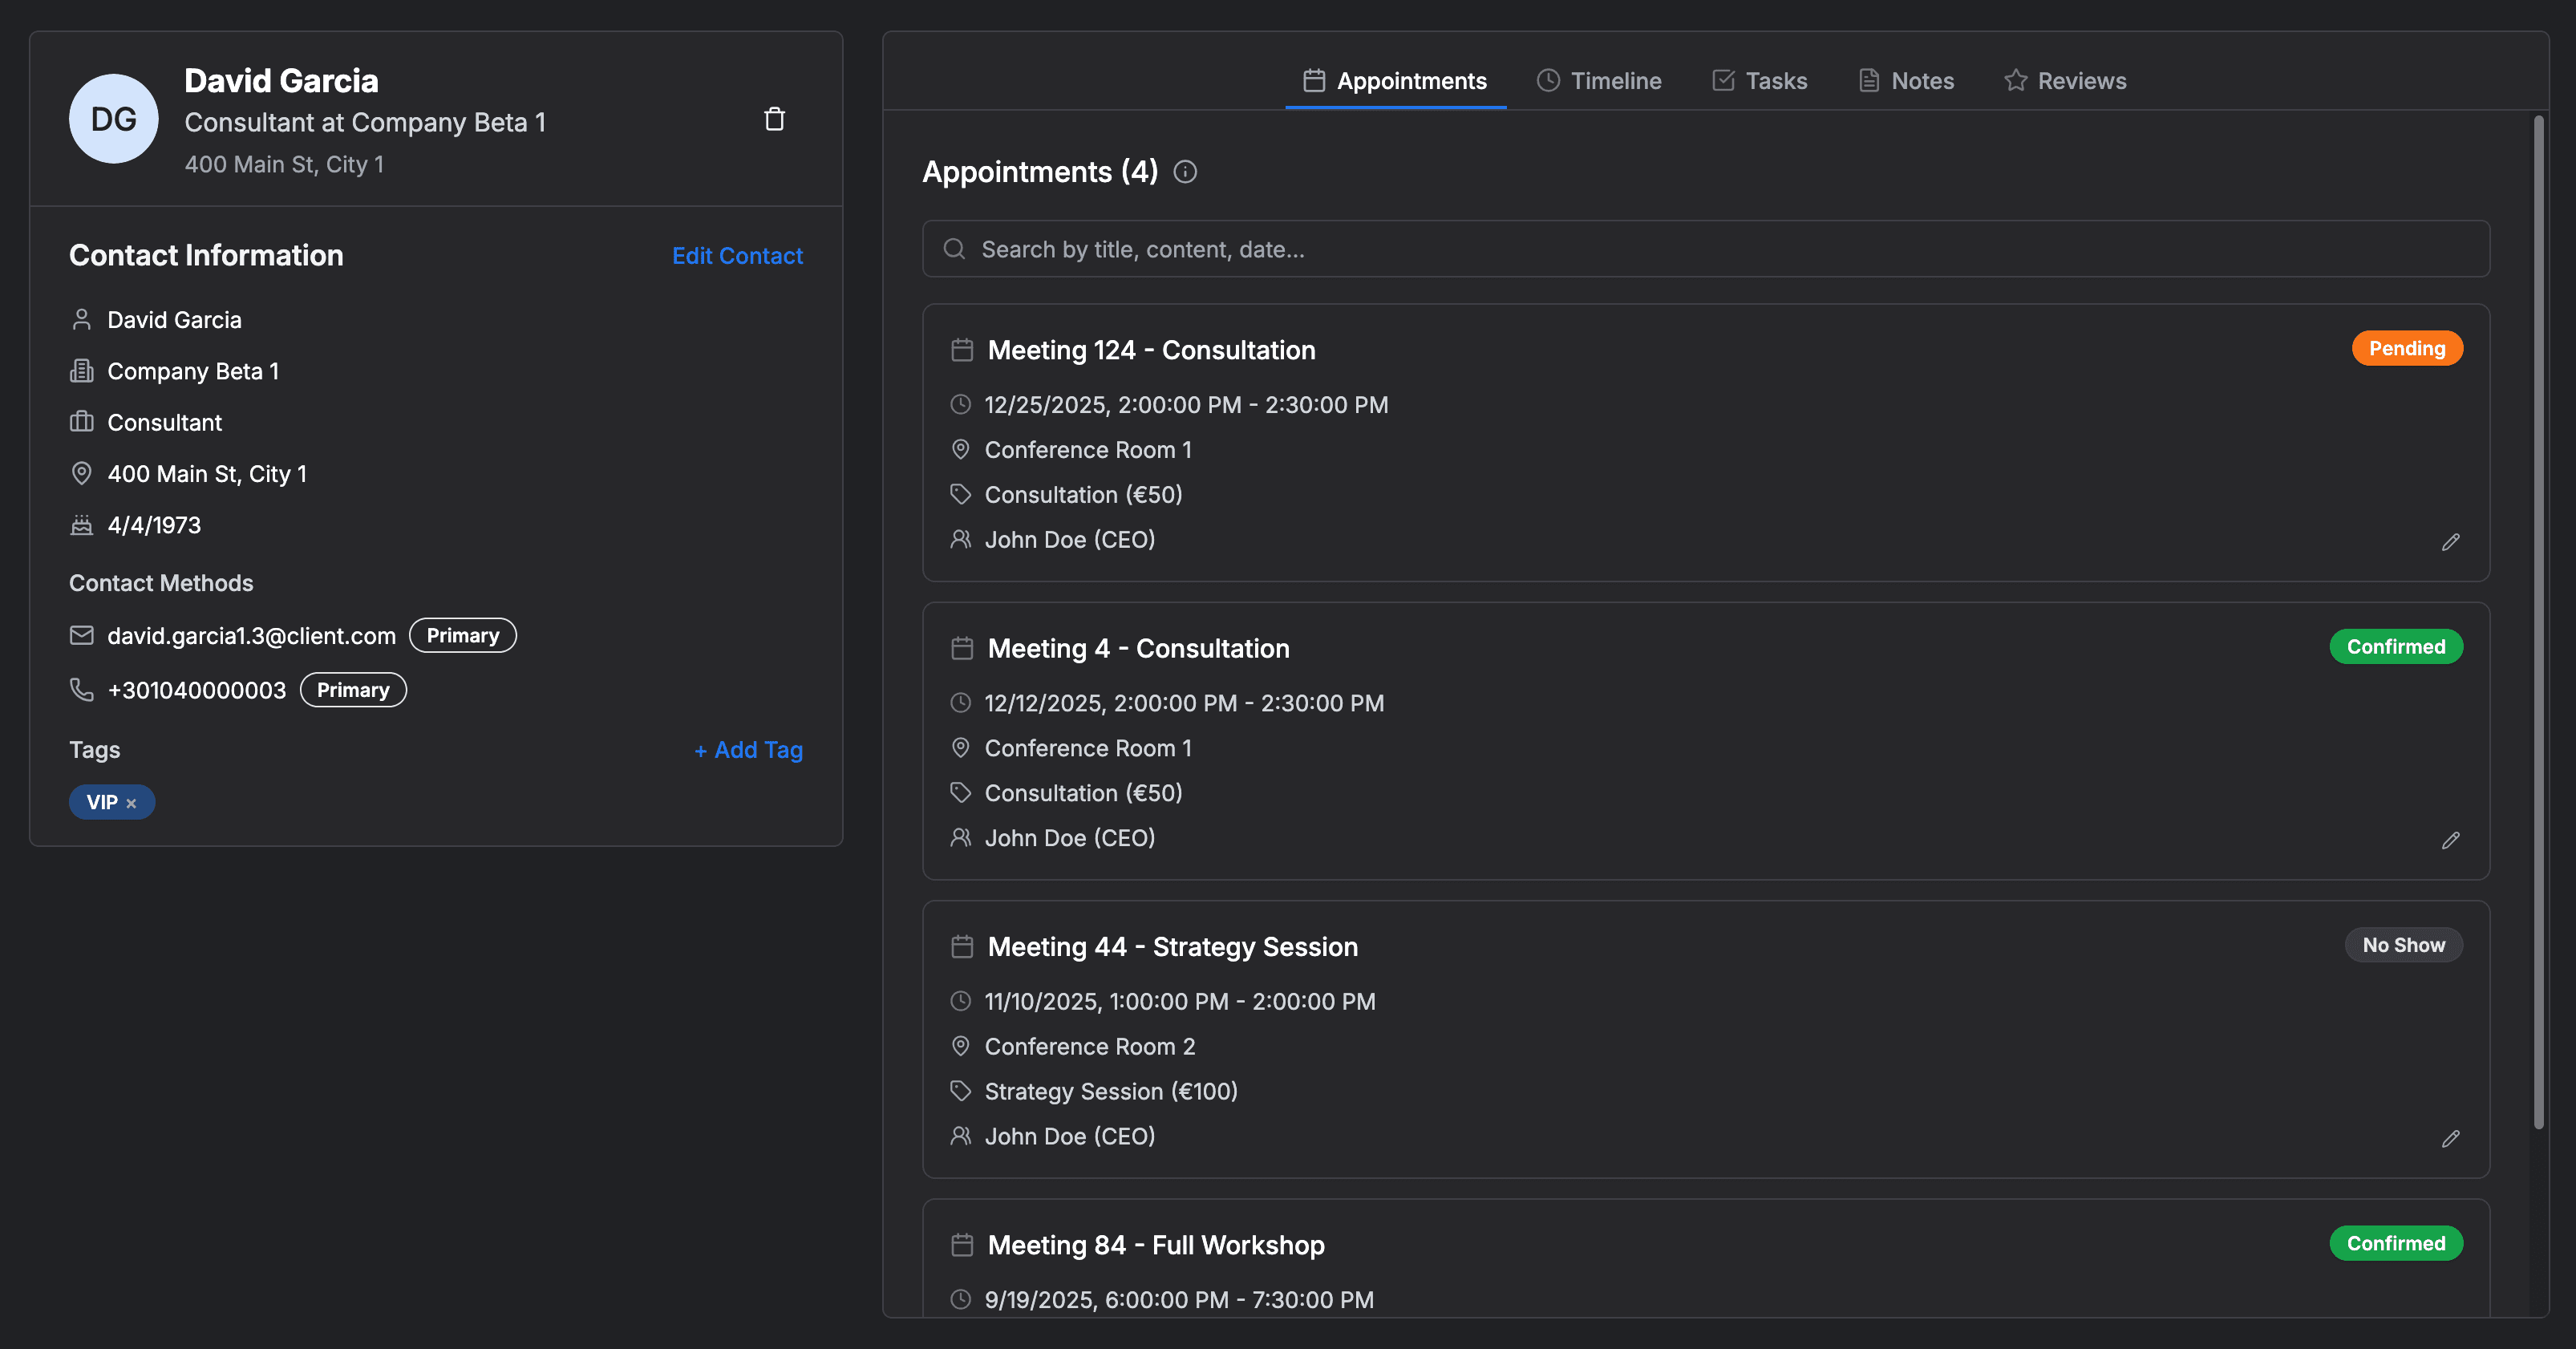This screenshot has height=1349, width=2576.
Task: Select the edit pencil on Meeting 4
Action: (x=2450, y=840)
